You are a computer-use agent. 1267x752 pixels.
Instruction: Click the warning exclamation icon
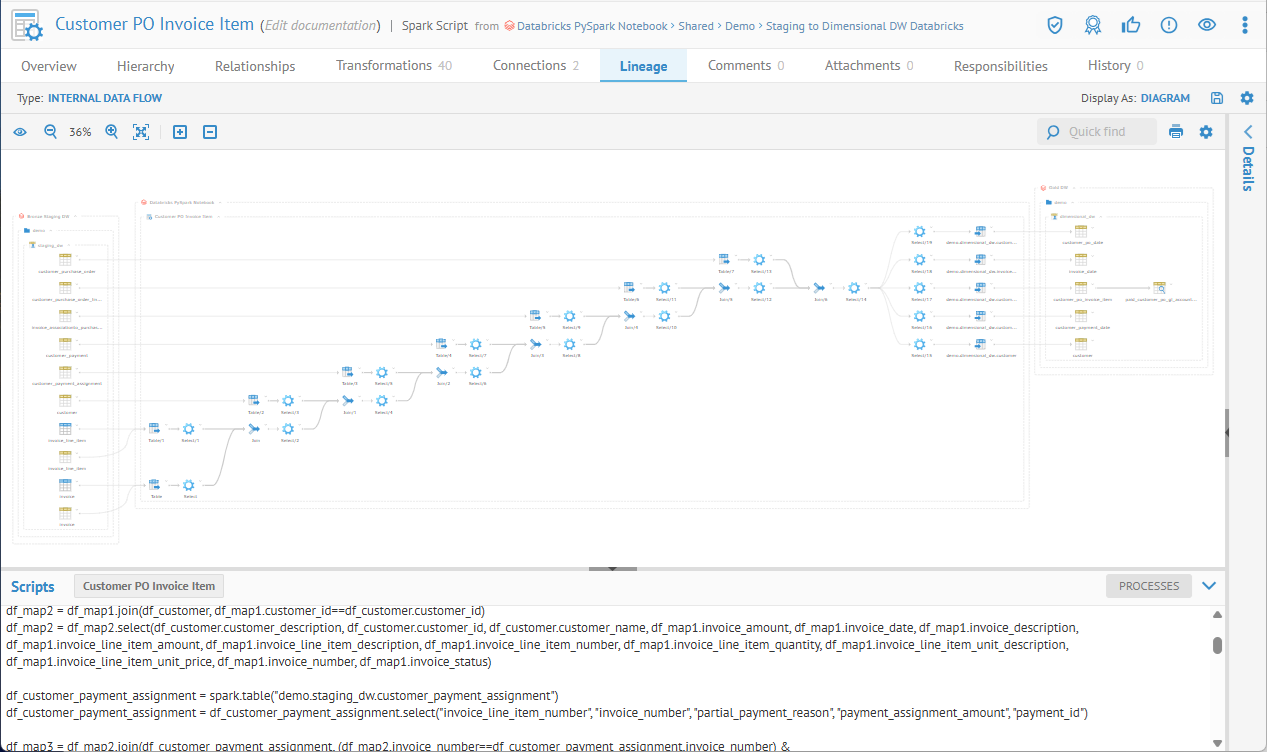1169,25
